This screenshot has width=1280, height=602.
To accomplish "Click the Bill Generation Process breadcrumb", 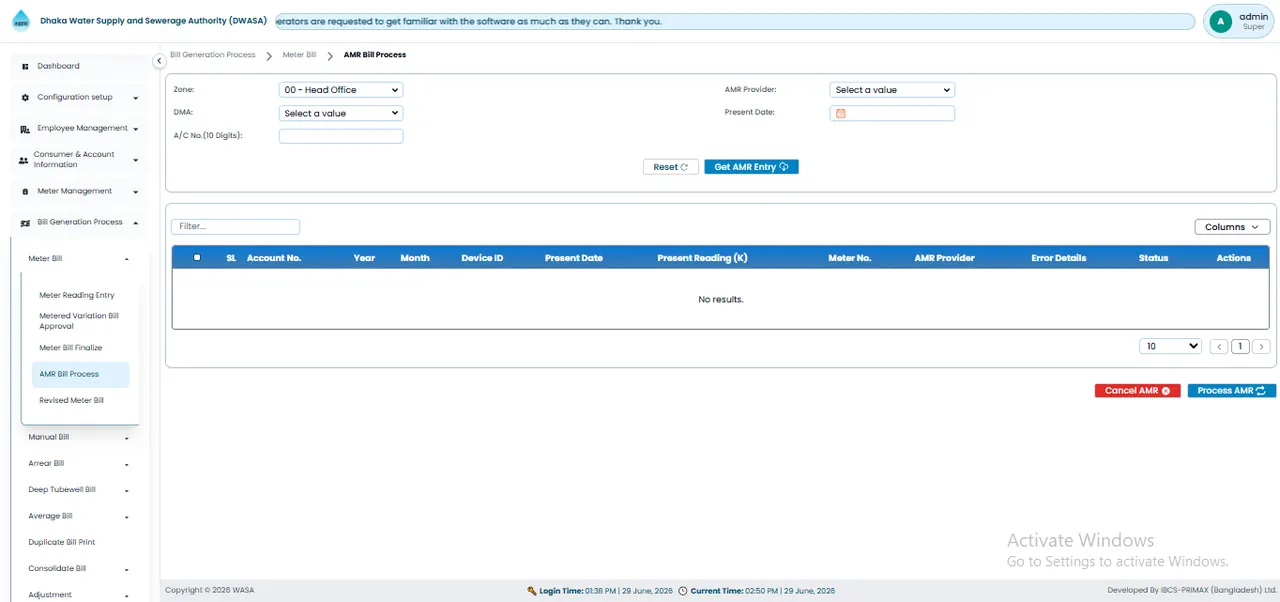I will tap(213, 55).
